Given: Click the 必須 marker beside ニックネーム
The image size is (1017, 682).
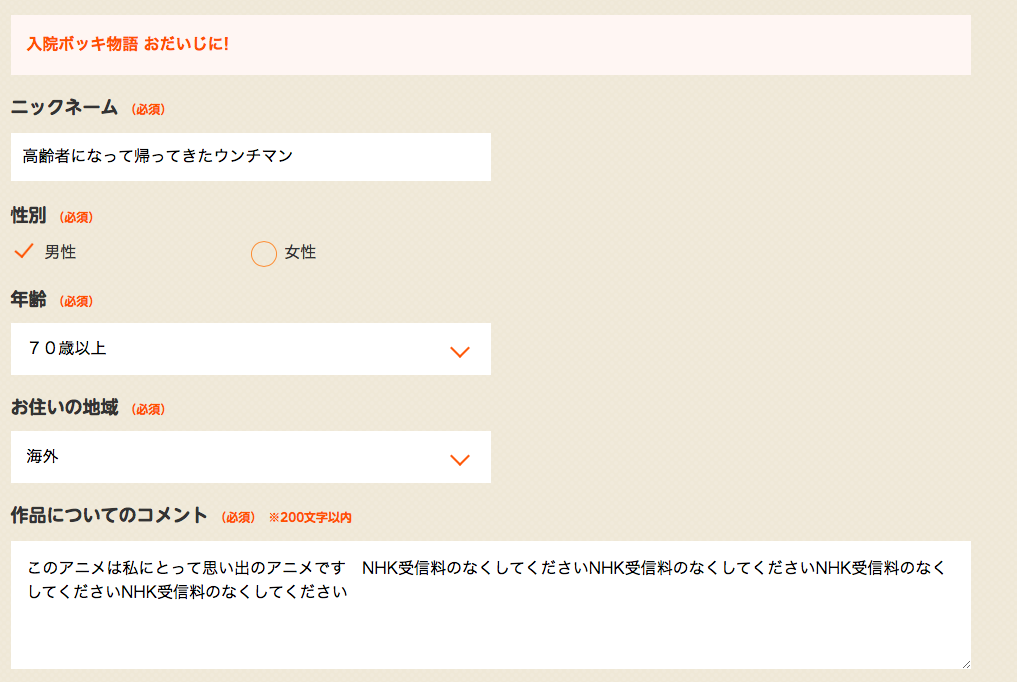Looking at the screenshot, I should [148, 109].
